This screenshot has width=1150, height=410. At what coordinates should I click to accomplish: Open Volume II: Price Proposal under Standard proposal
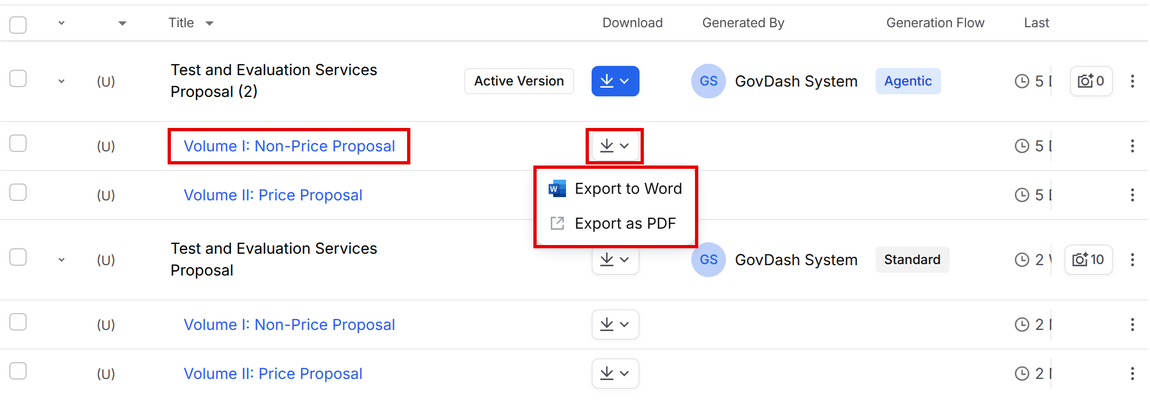coord(273,373)
